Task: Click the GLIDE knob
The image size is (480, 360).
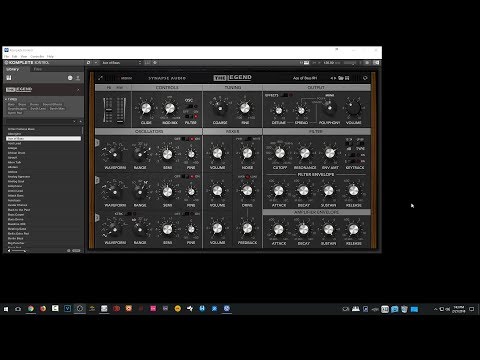Action: [146, 108]
